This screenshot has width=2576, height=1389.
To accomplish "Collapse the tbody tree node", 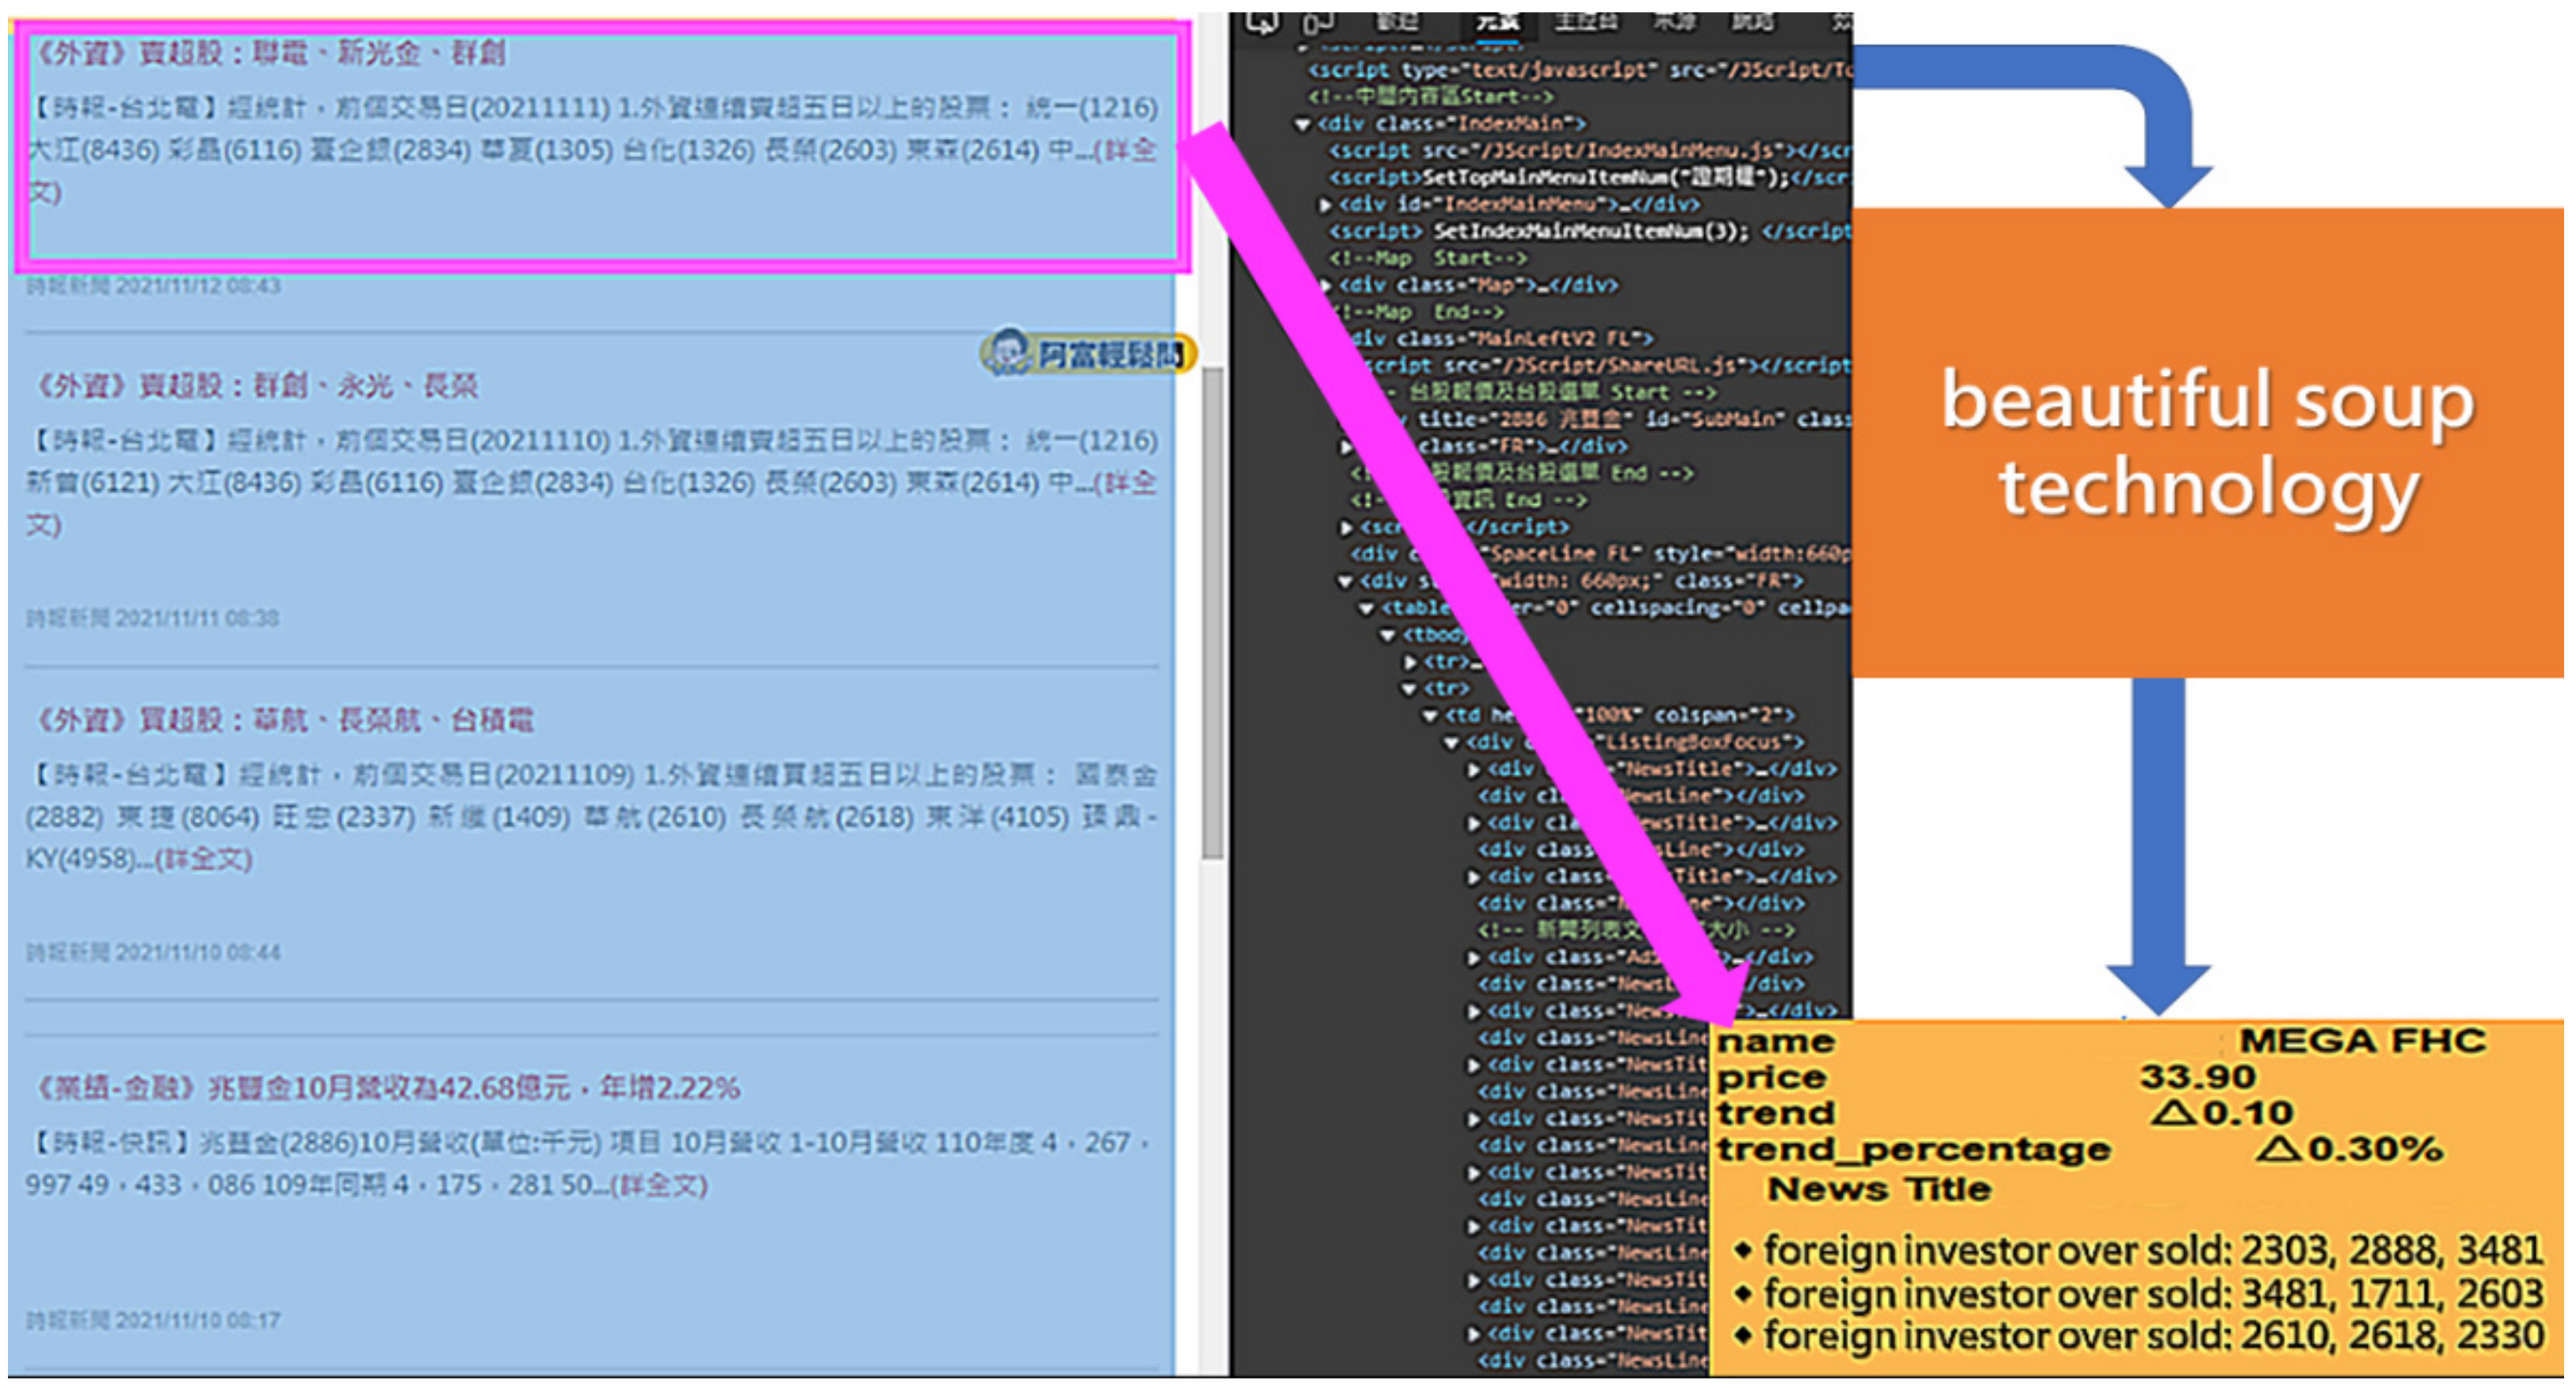I will tap(1388, 635).
